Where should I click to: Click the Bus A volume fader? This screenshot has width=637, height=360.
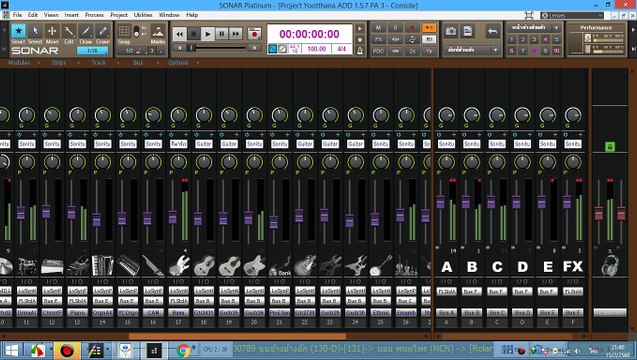coord(440,202)
